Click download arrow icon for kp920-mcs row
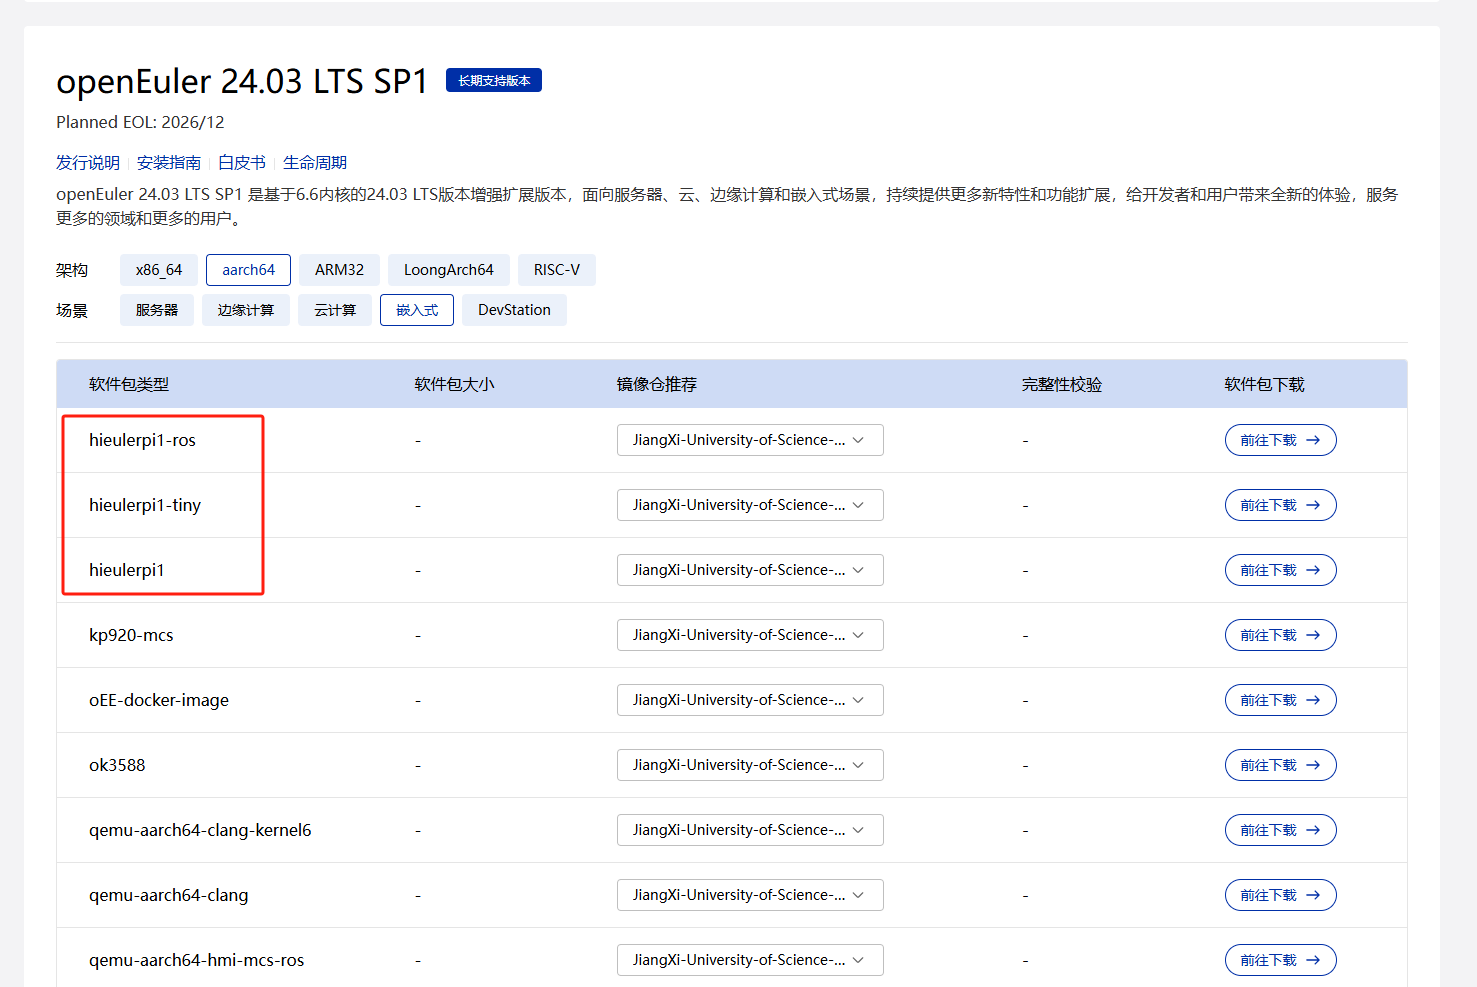 tap(1313, 635)
